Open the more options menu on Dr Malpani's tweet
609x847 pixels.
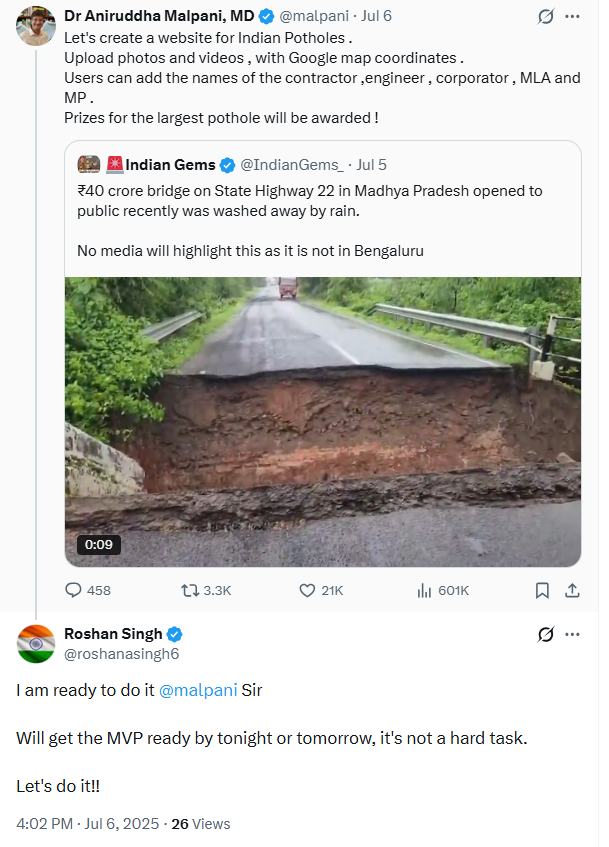574,16
